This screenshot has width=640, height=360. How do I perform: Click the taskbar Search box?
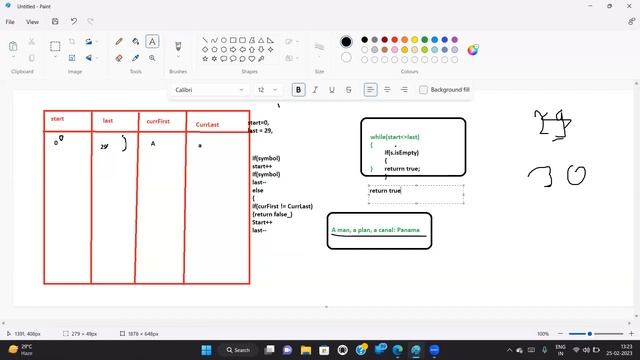[238, 350]
